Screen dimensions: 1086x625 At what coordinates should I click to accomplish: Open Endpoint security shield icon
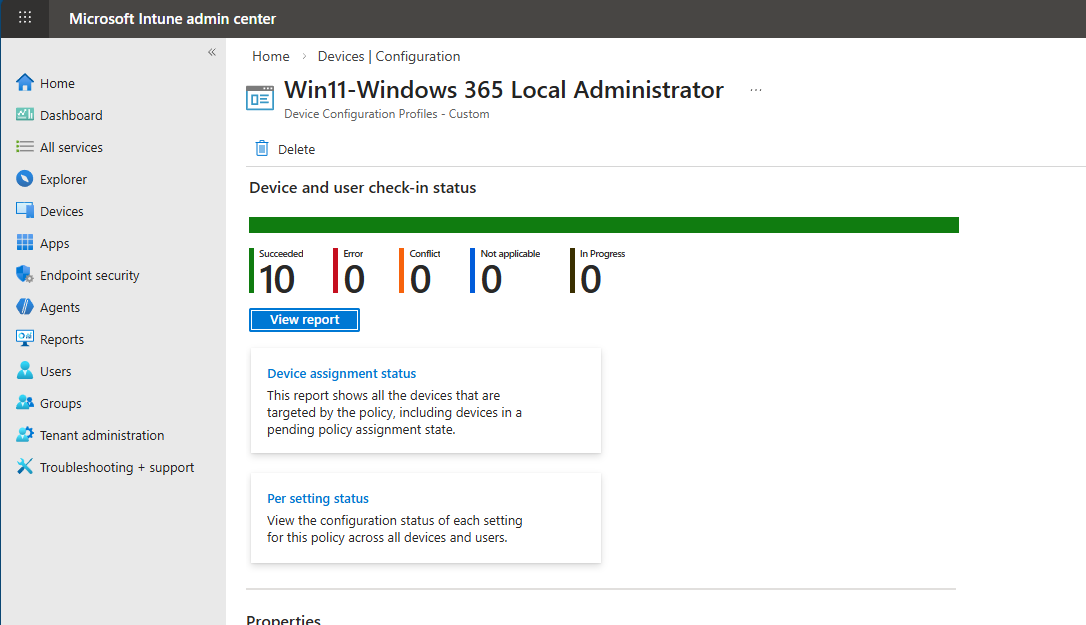[25, 275]
